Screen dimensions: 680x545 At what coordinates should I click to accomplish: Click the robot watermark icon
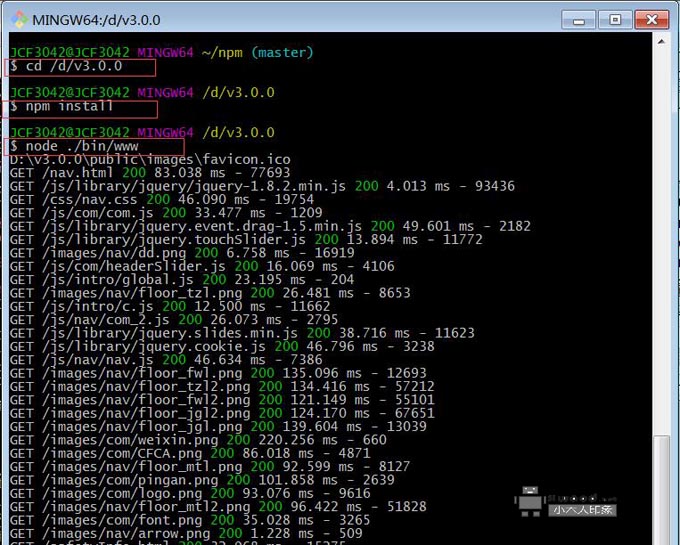click(530, 501)
